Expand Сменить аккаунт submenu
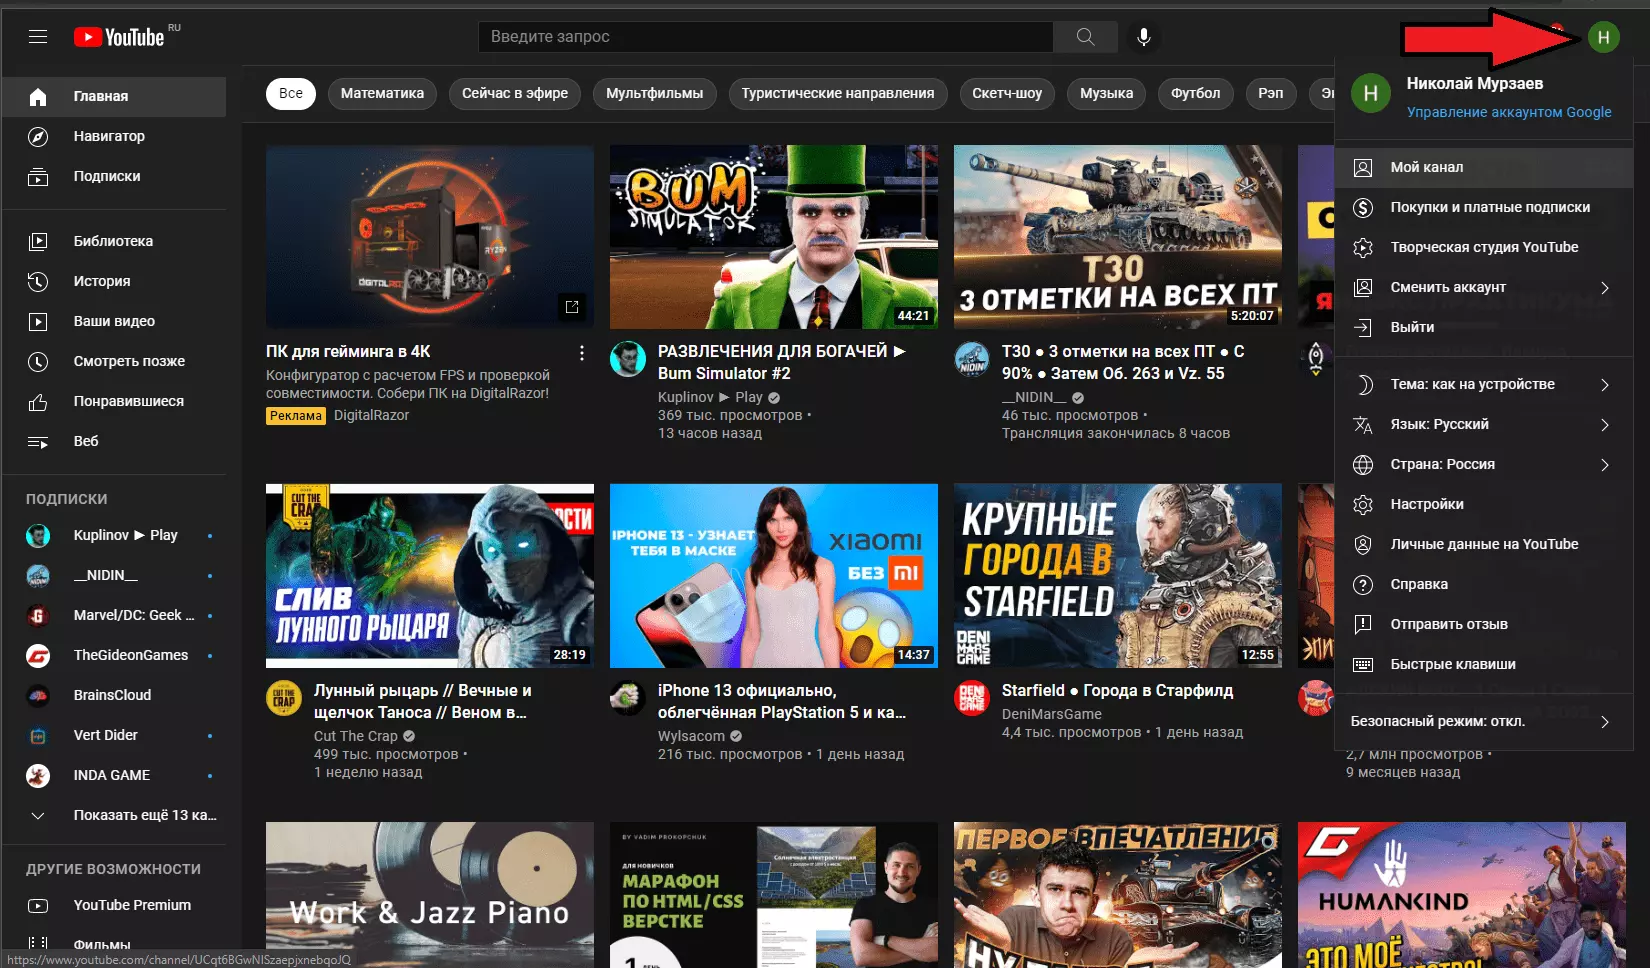The height and width of the screenshot is (968, 1650). pyautogui.click(x=1484, y=287)
